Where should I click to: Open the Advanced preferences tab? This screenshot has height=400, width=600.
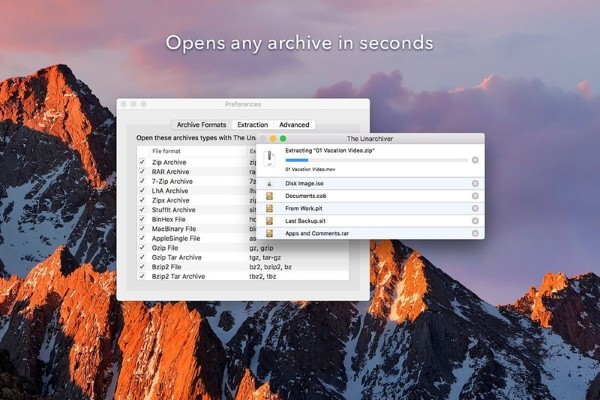[x=294, y=125]
